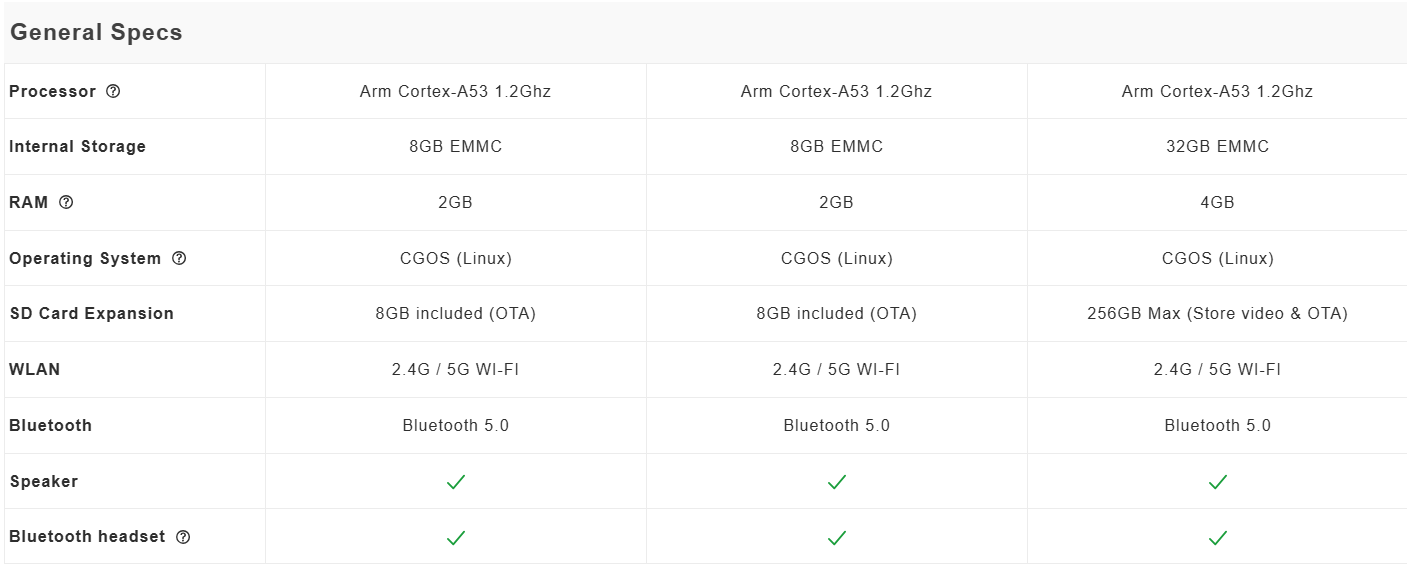This screenshot has width=1407, height=565.
Task: Click the Speaker checkmark in the last column
Action: coord(1217,482)
